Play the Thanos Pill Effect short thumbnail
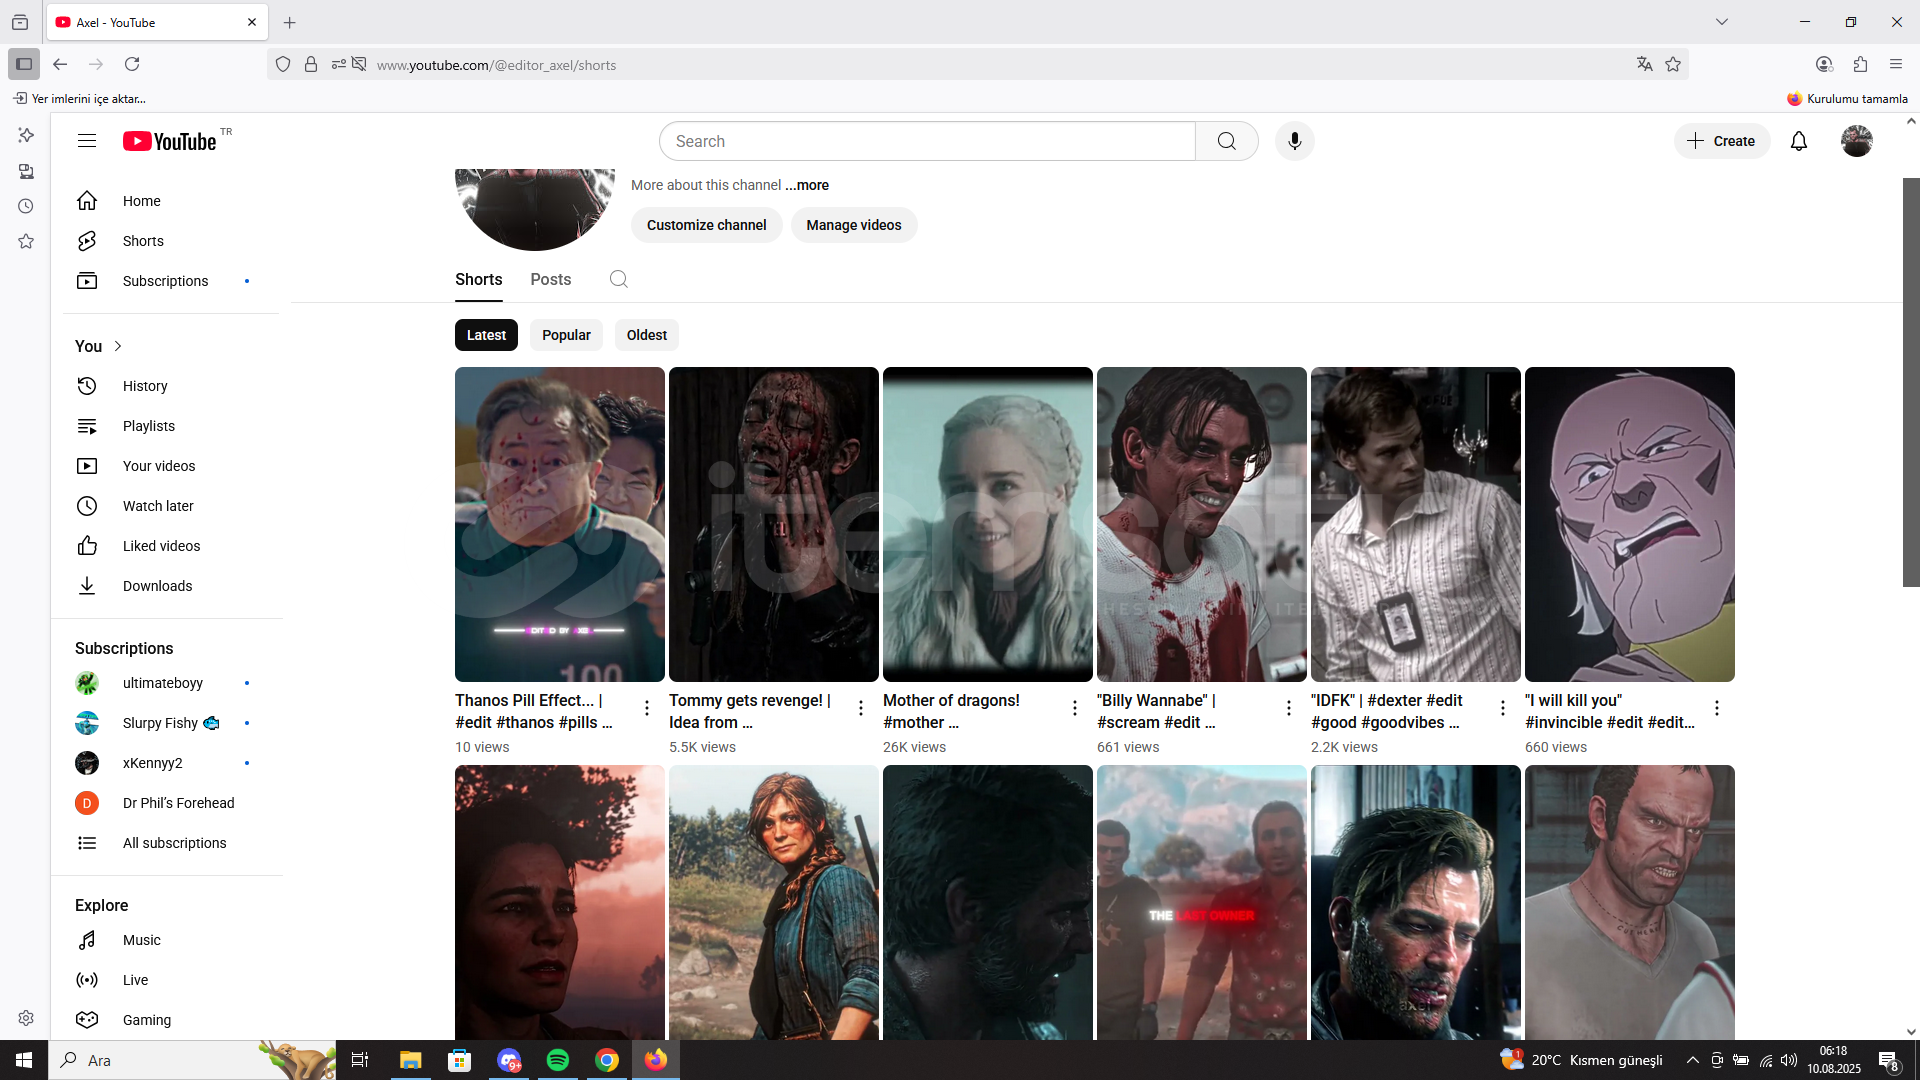 [560, 524]
